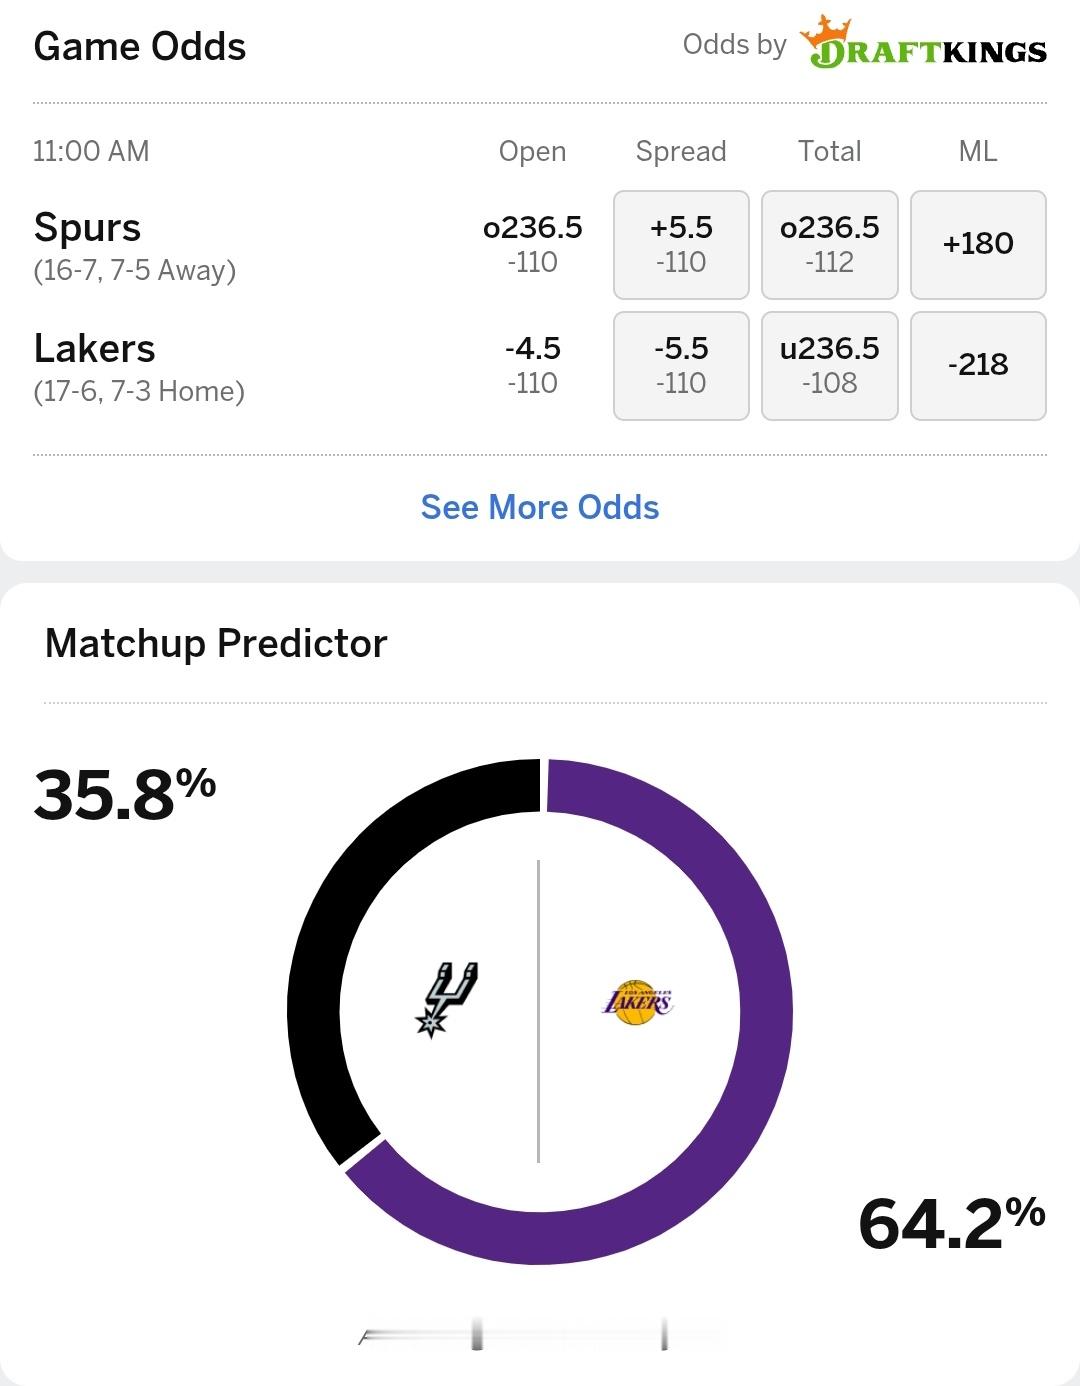This screenshot has width=1080, height=1386.
Task: Click the Spurs o236.5 opening line
Action: pos(532,244)
